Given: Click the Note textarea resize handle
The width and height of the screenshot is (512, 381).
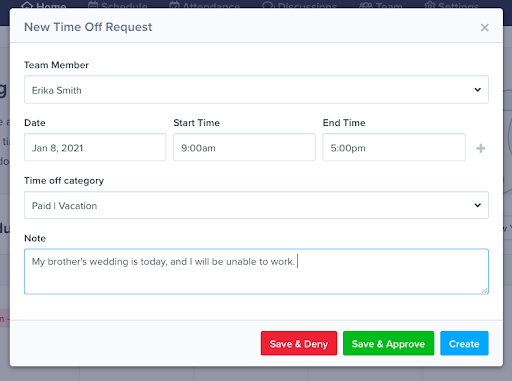Looking at the screenshot, I should pos(485,290).
